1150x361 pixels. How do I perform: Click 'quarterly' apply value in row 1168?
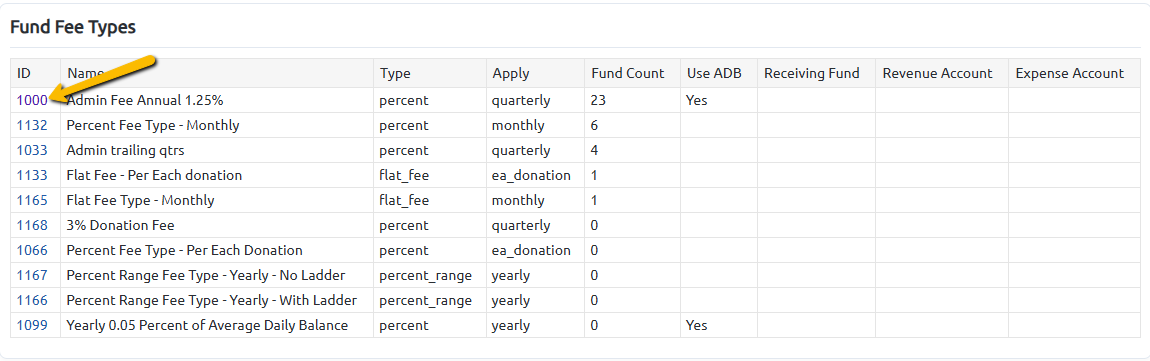click(x=521, y=225)
